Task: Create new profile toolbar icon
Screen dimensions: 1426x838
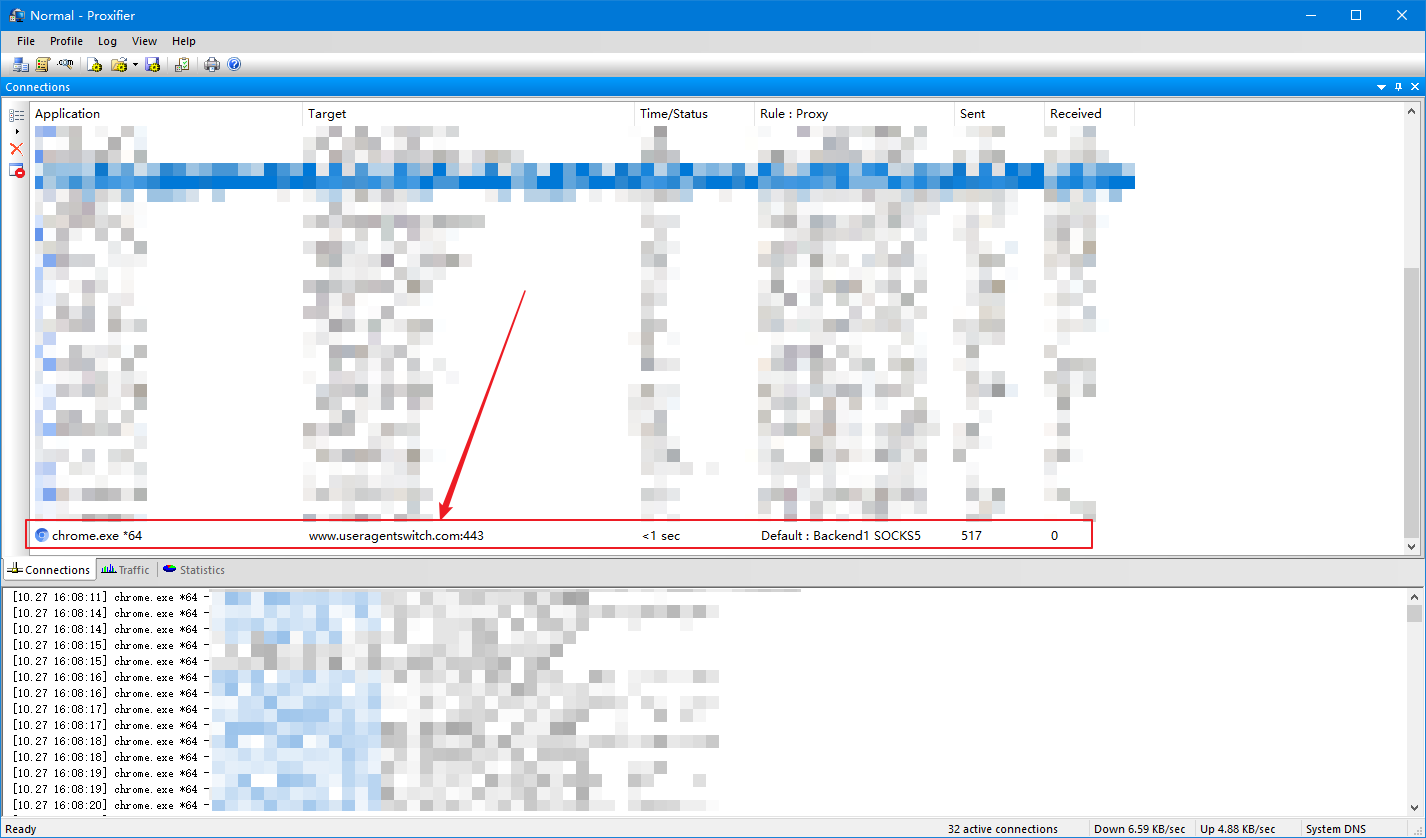Action: (95, 65)
